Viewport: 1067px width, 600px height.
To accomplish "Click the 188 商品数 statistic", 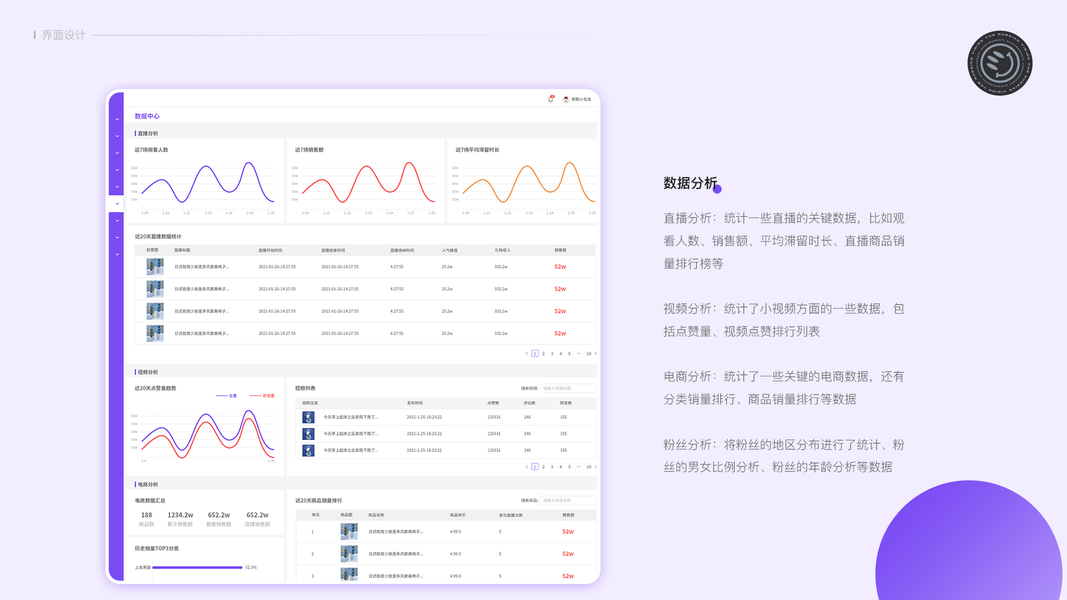I will [146, 519].
